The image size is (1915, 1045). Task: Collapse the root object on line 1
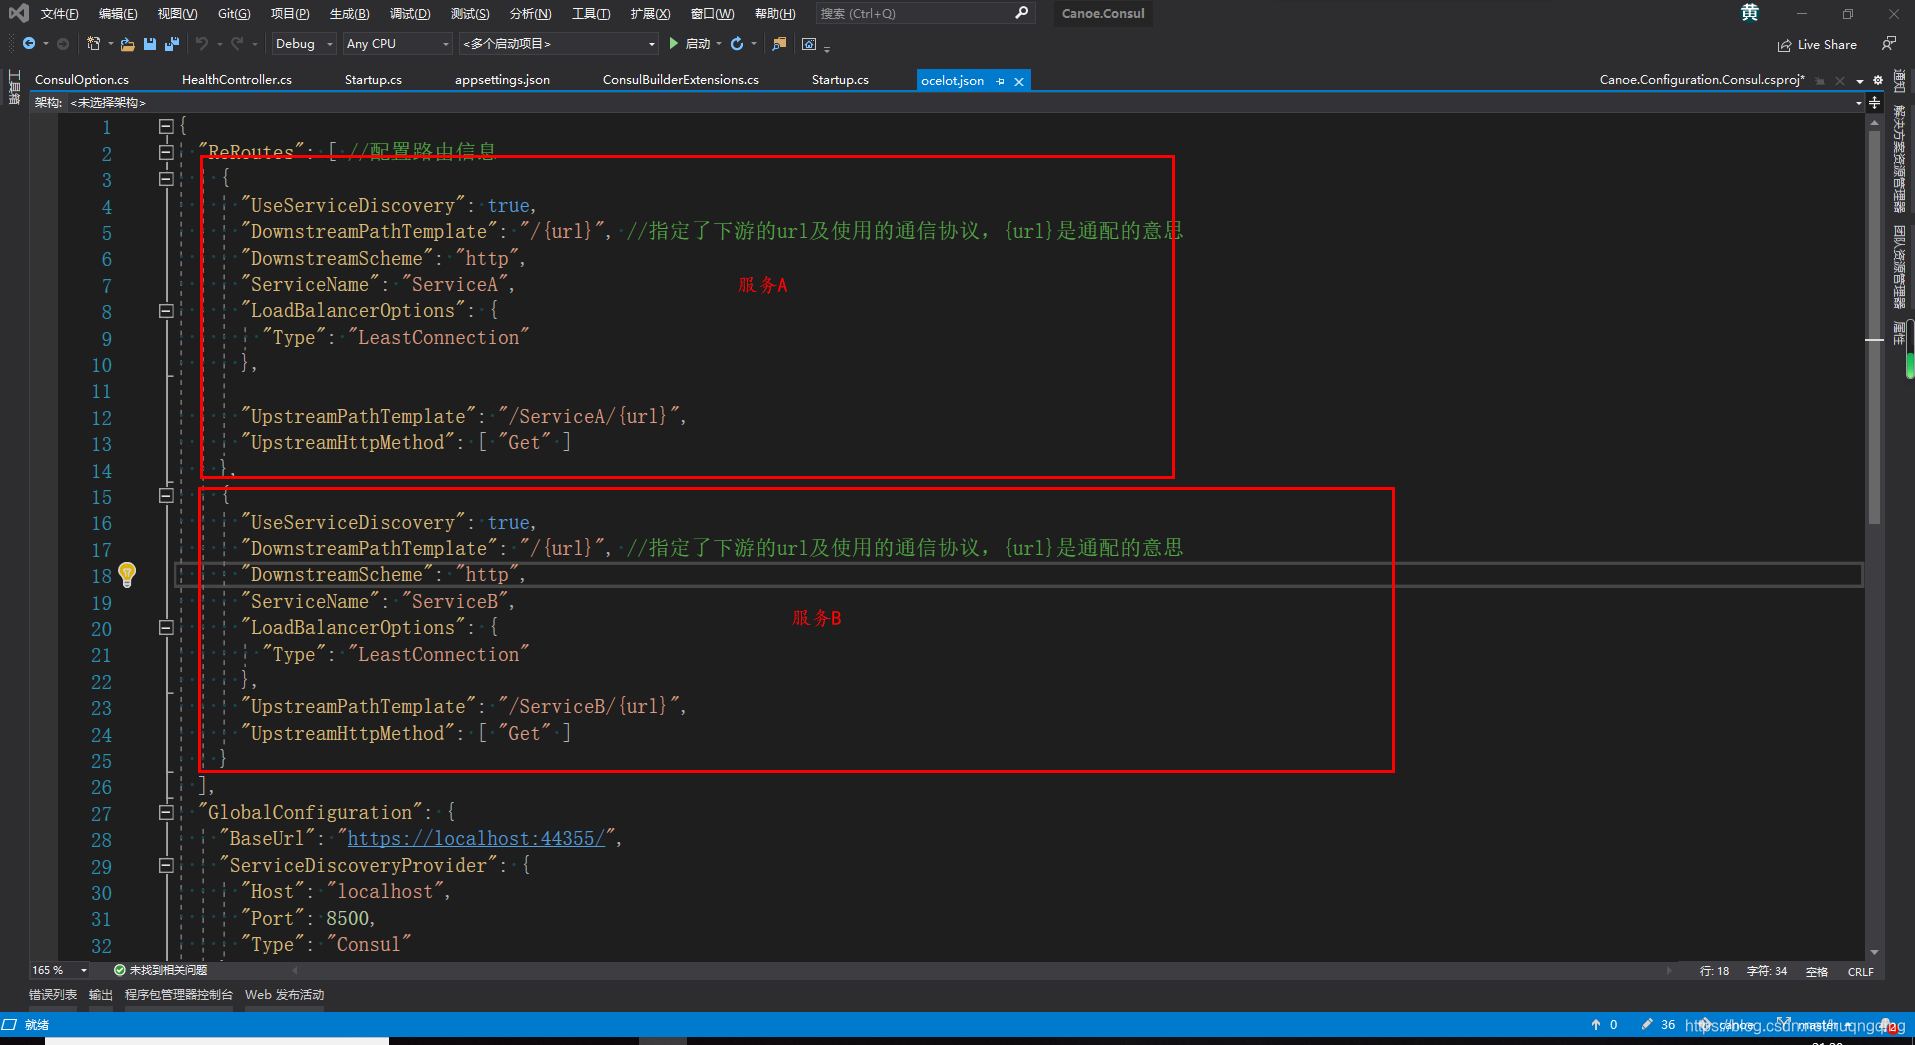coord(166,126)
